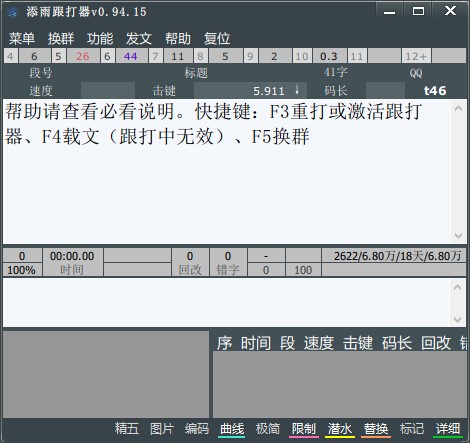The image size is (470, 443).
Task: Click the count 26 in speed bar
Action: coord(83,56)
